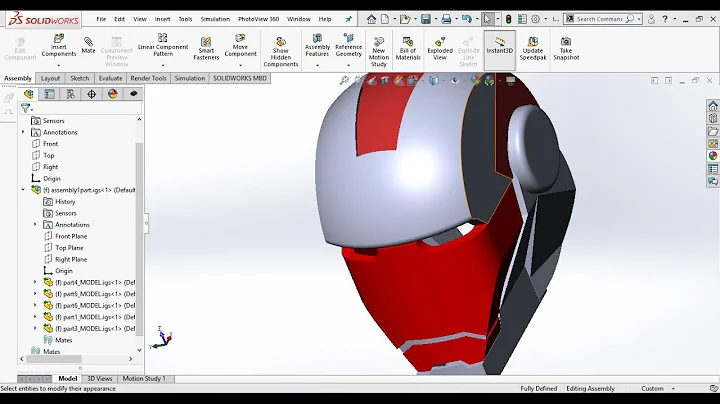The image size is (720, 404).
Task: Open DimXpertManager crosshair tab icon
Action: point(91,94)
